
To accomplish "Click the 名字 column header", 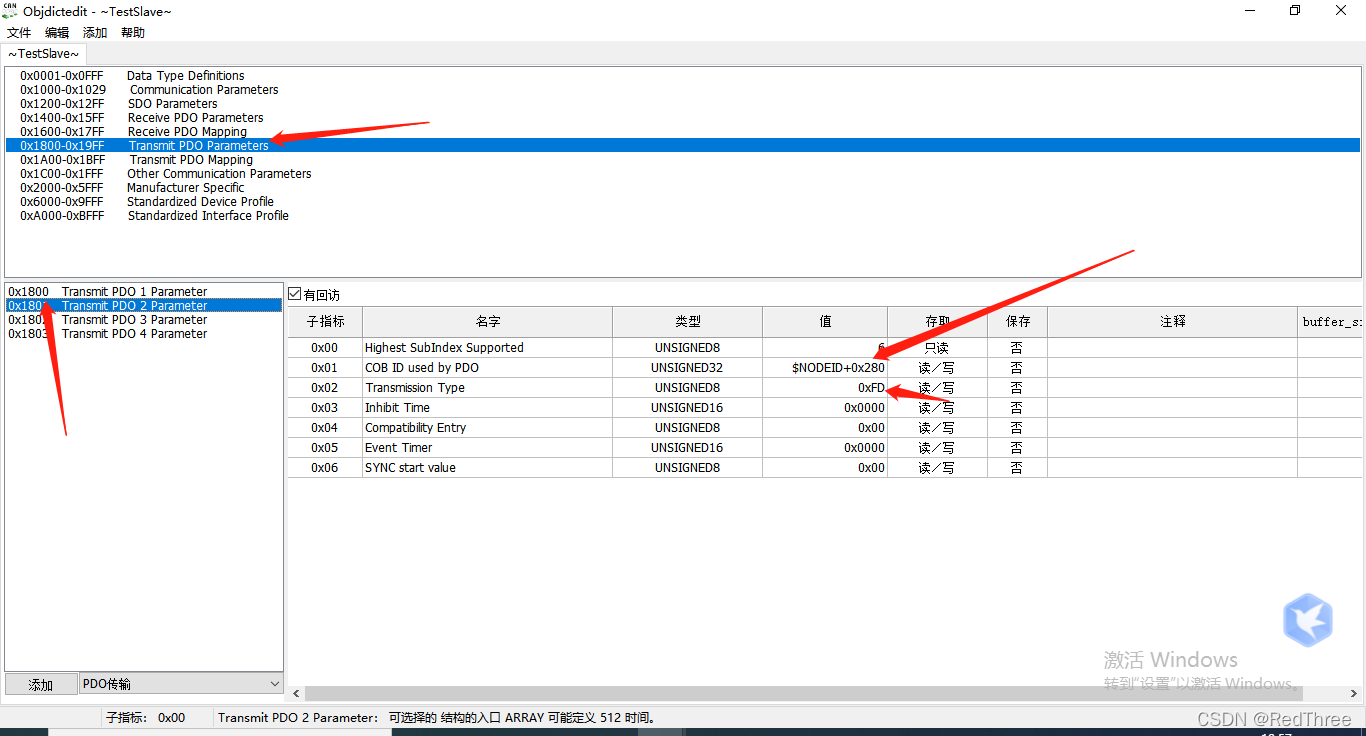I will (487, 322).
